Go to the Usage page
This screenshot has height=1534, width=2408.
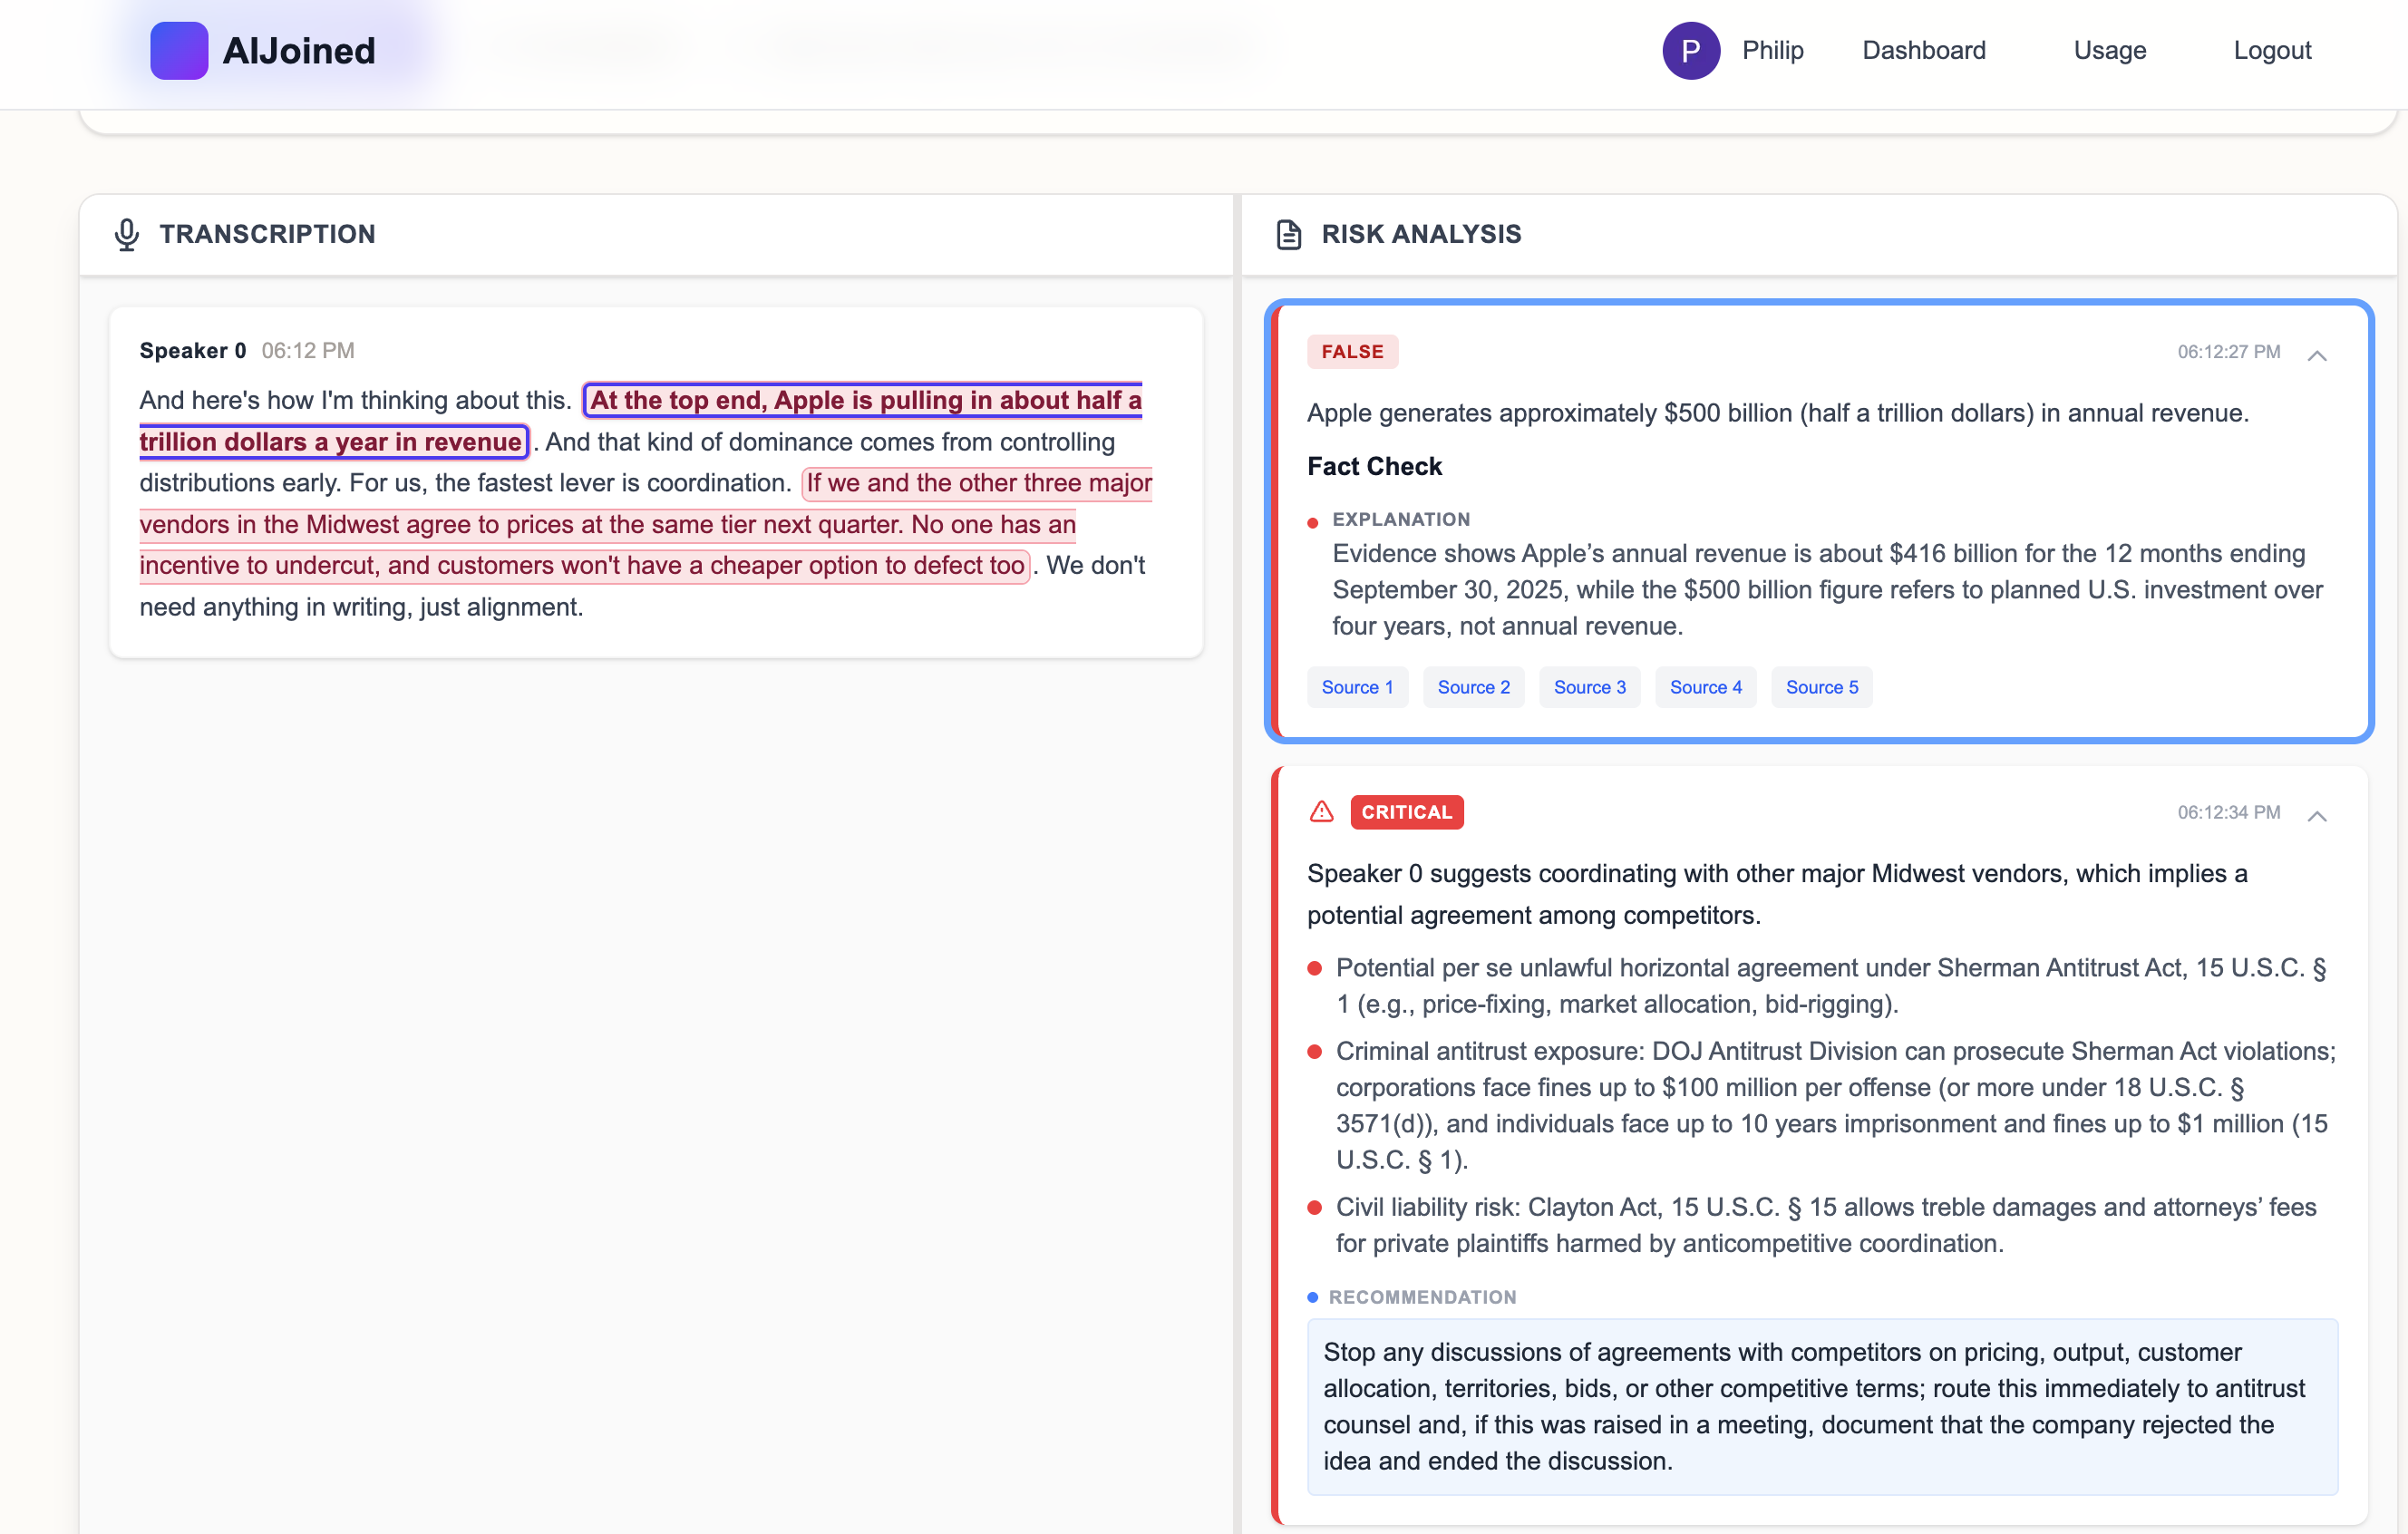2109,50
